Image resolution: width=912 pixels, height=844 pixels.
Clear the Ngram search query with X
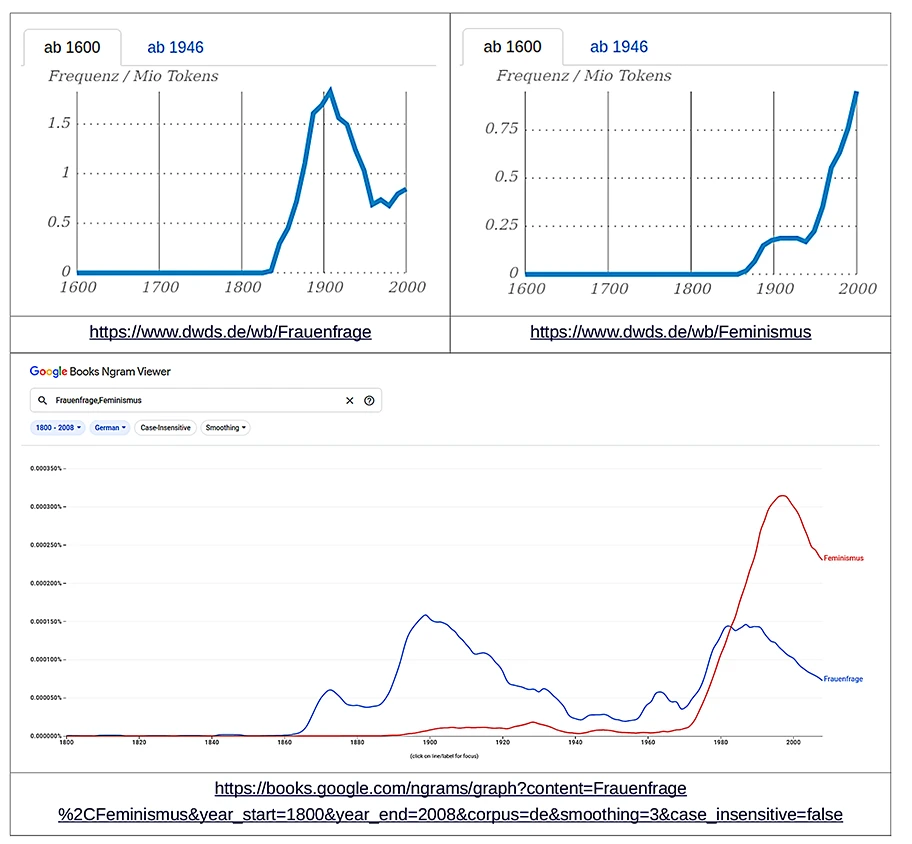[350, 400]
